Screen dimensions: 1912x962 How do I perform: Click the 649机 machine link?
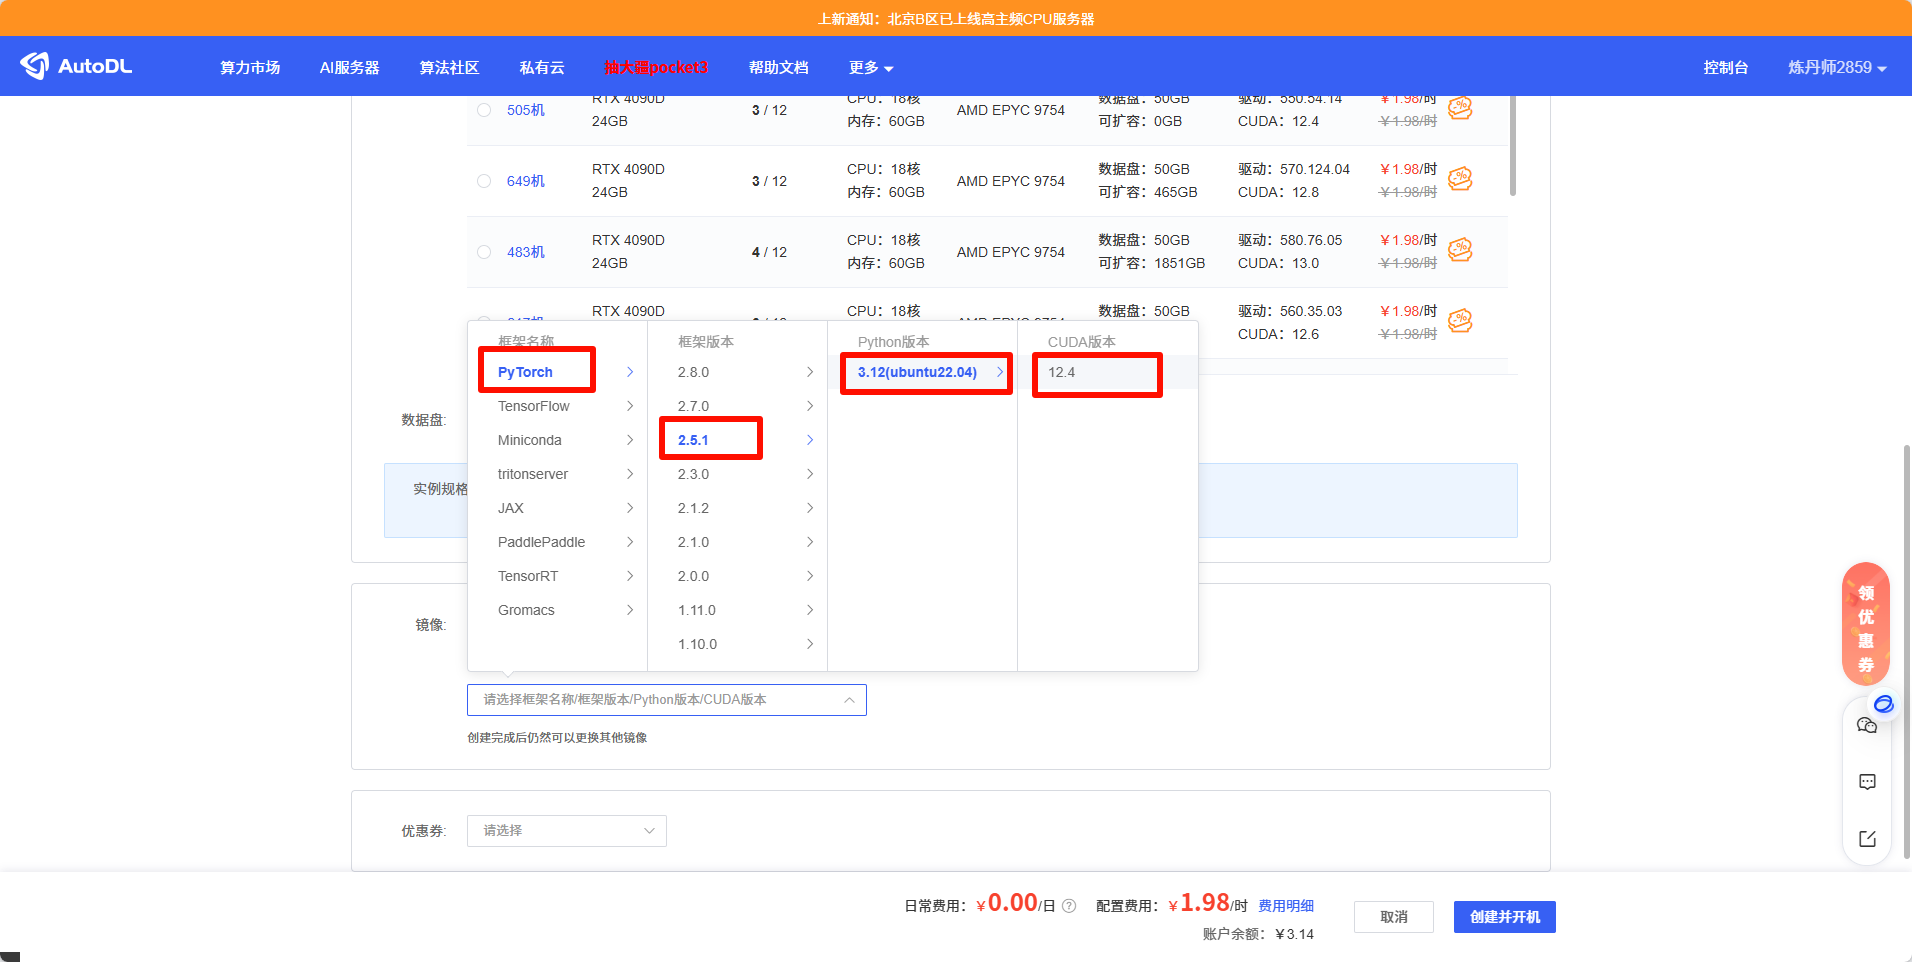coord(526,181)
